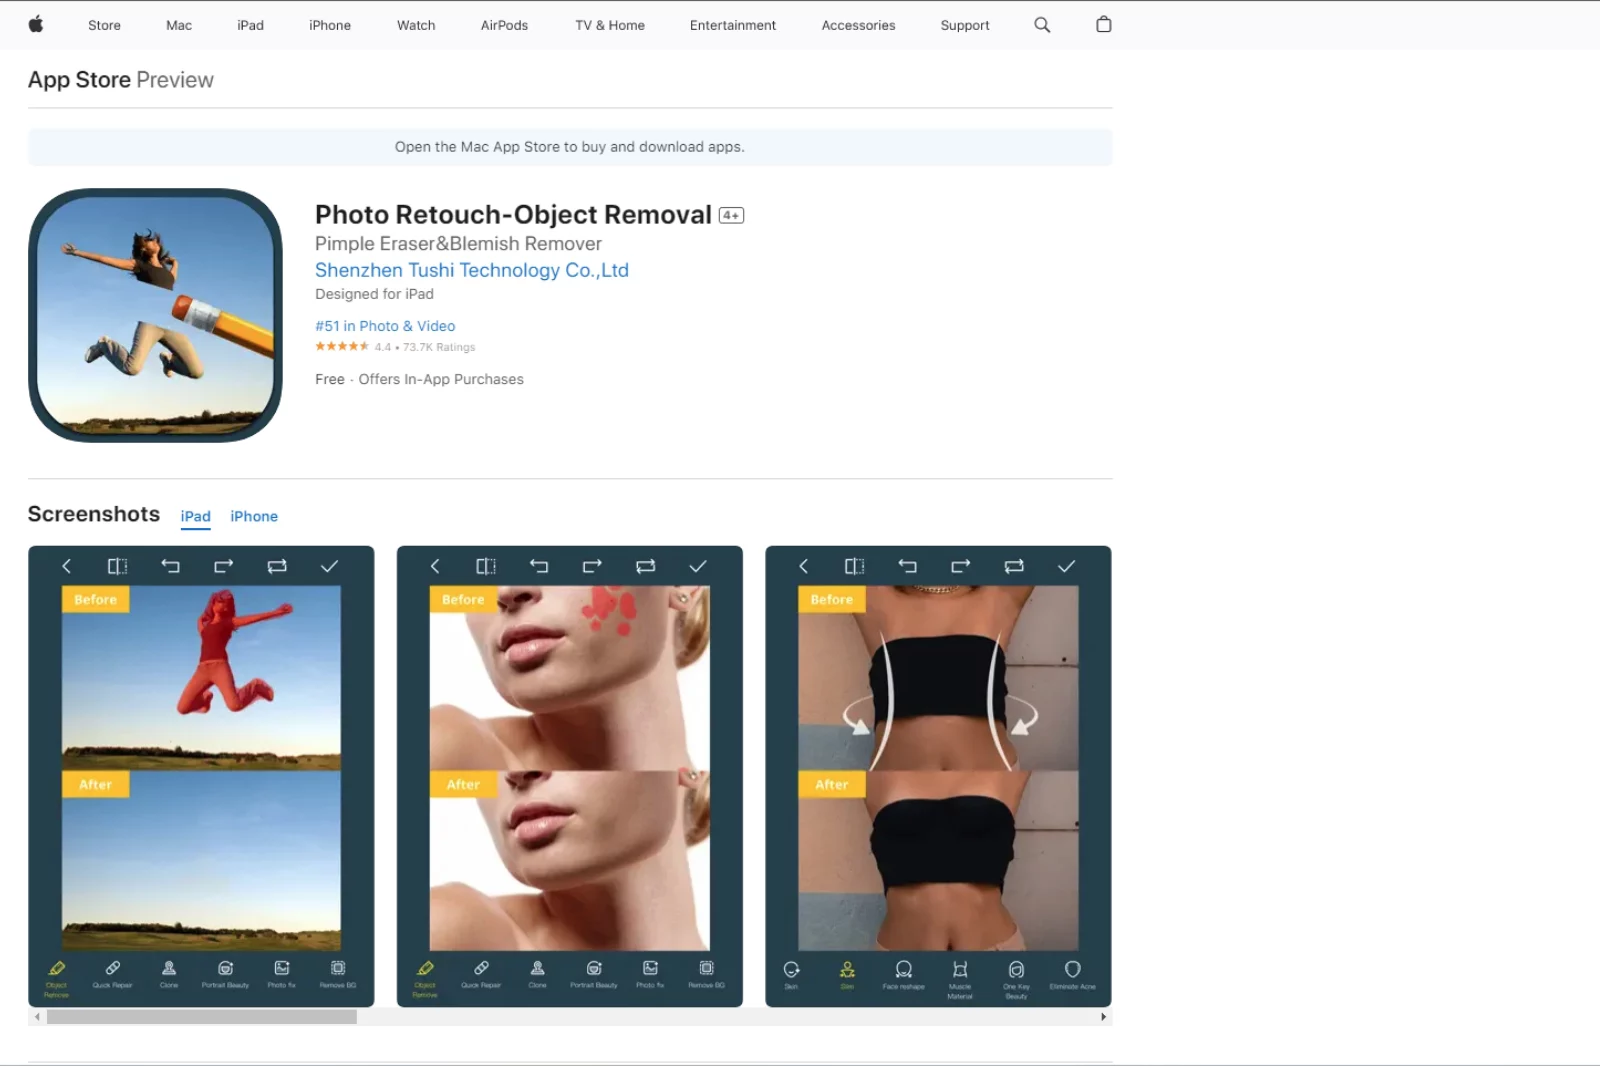Open the AirPods menu item

[x=504, y=25]
